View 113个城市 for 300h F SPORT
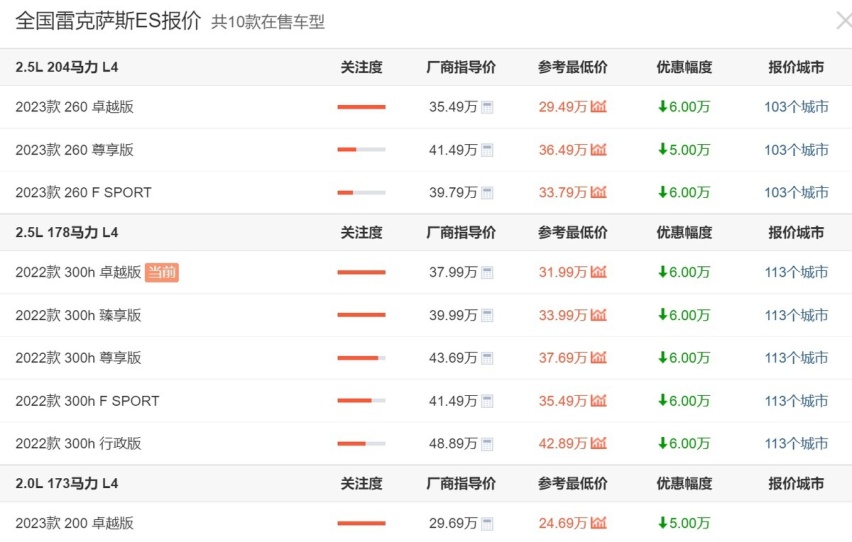The width and height of the screenshot is (852, 542). 796,401
